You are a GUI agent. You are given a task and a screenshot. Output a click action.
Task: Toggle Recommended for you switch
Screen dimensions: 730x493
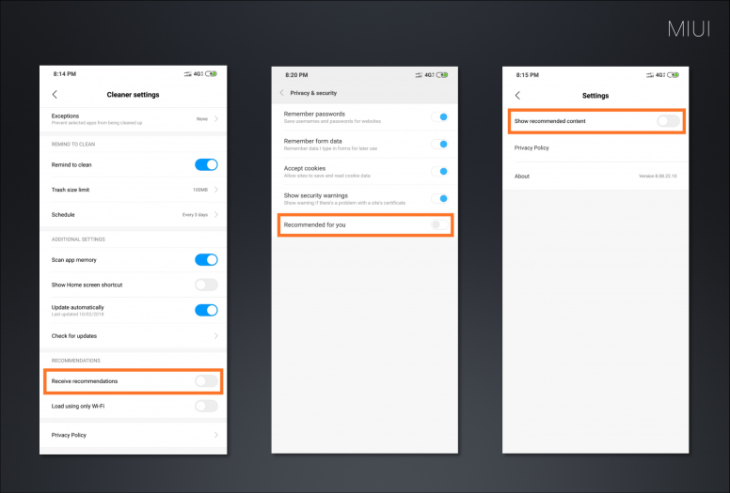(x=436, y=225)
